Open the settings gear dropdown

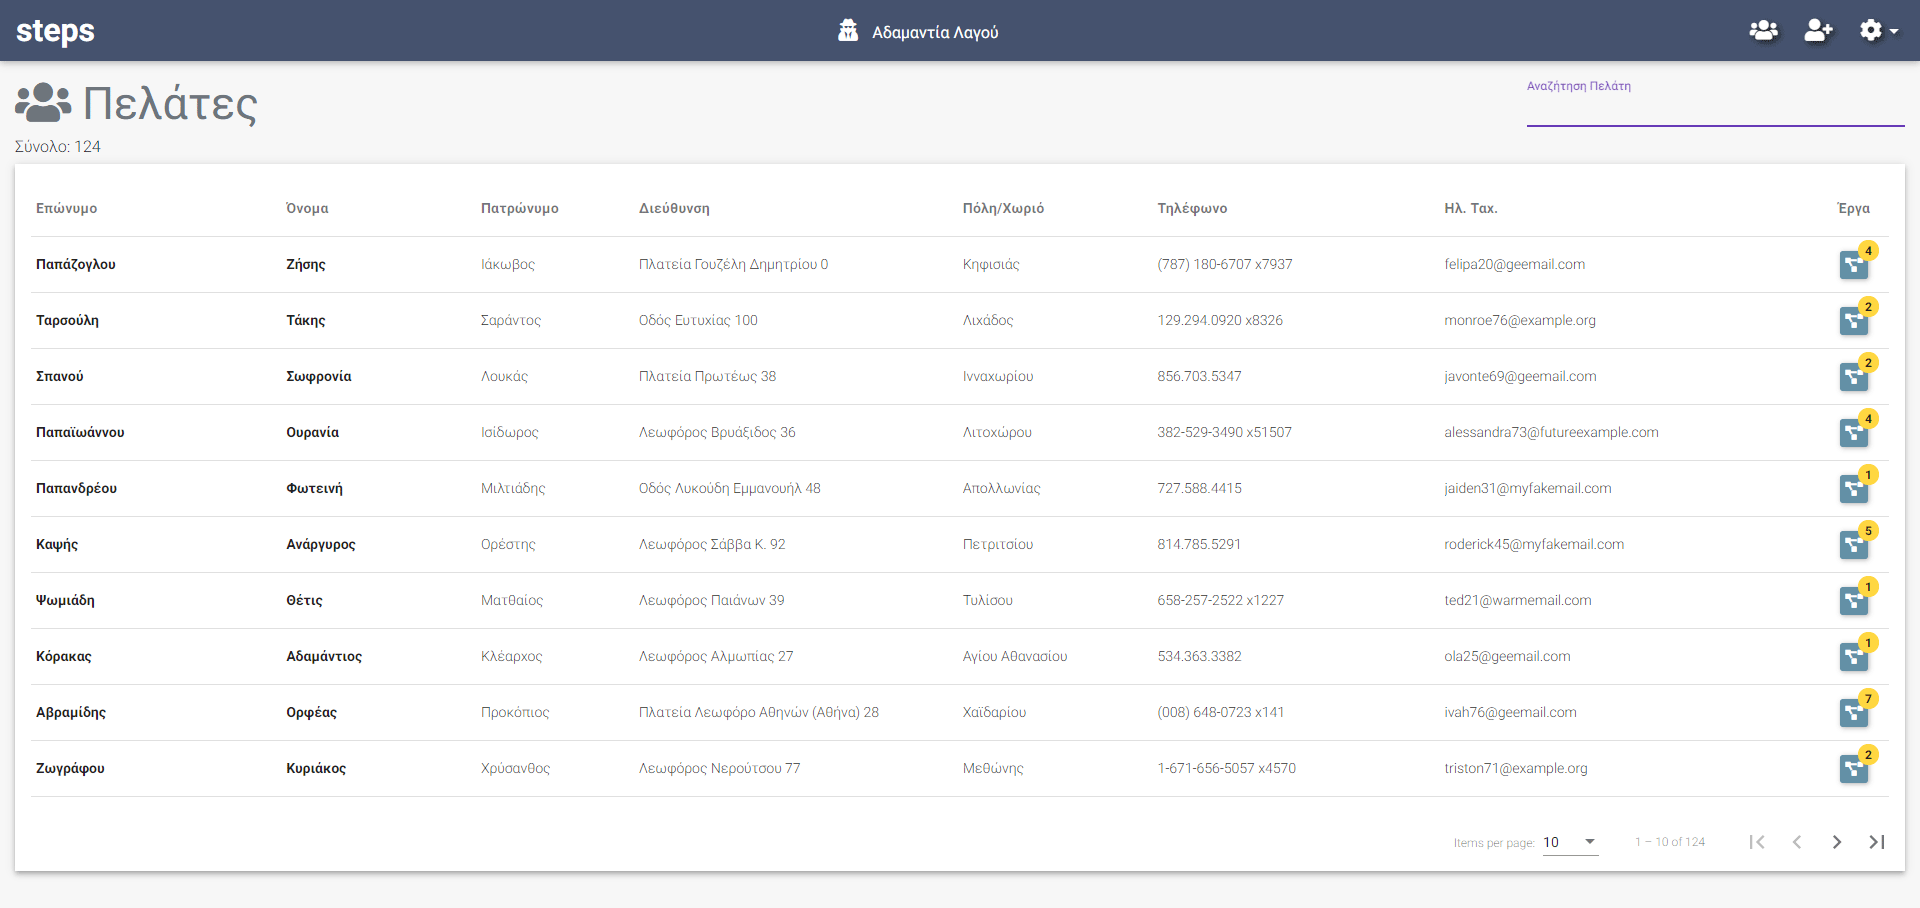1878,31
